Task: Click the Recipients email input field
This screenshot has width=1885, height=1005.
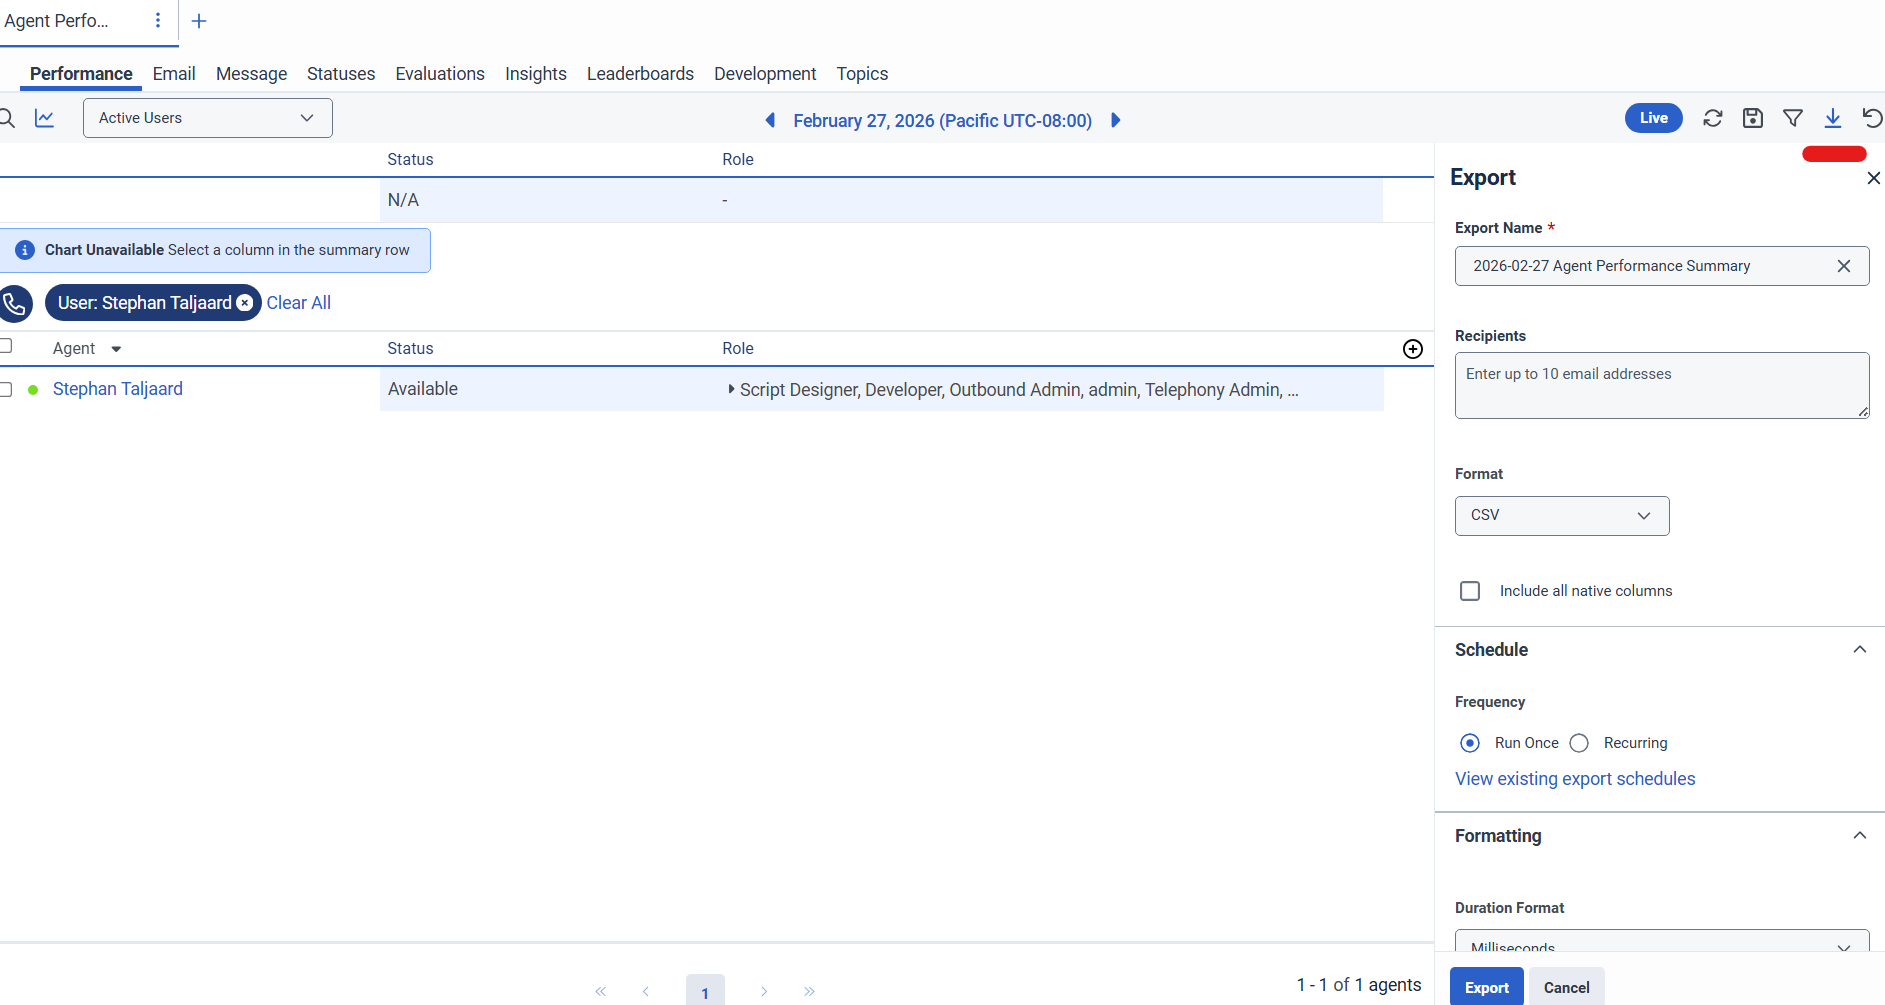Action: click(1660, 385)
